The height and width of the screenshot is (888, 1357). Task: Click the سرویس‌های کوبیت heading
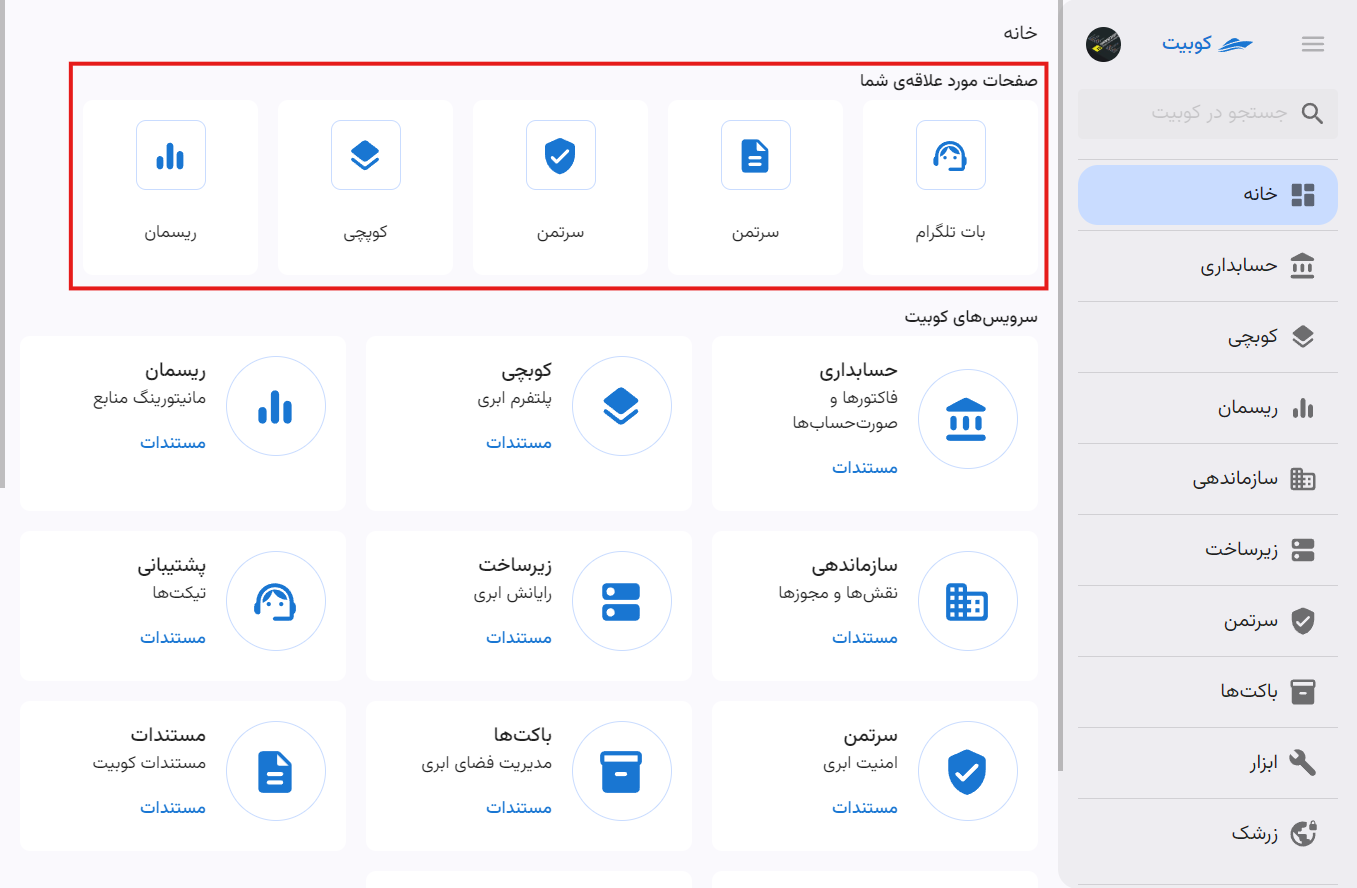[972, 317]
